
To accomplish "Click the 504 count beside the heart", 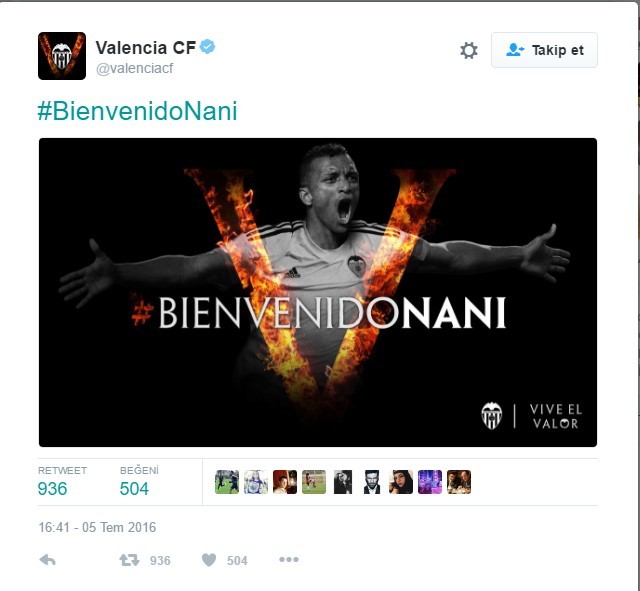I will pyautogui.click(x=237, y=561).
